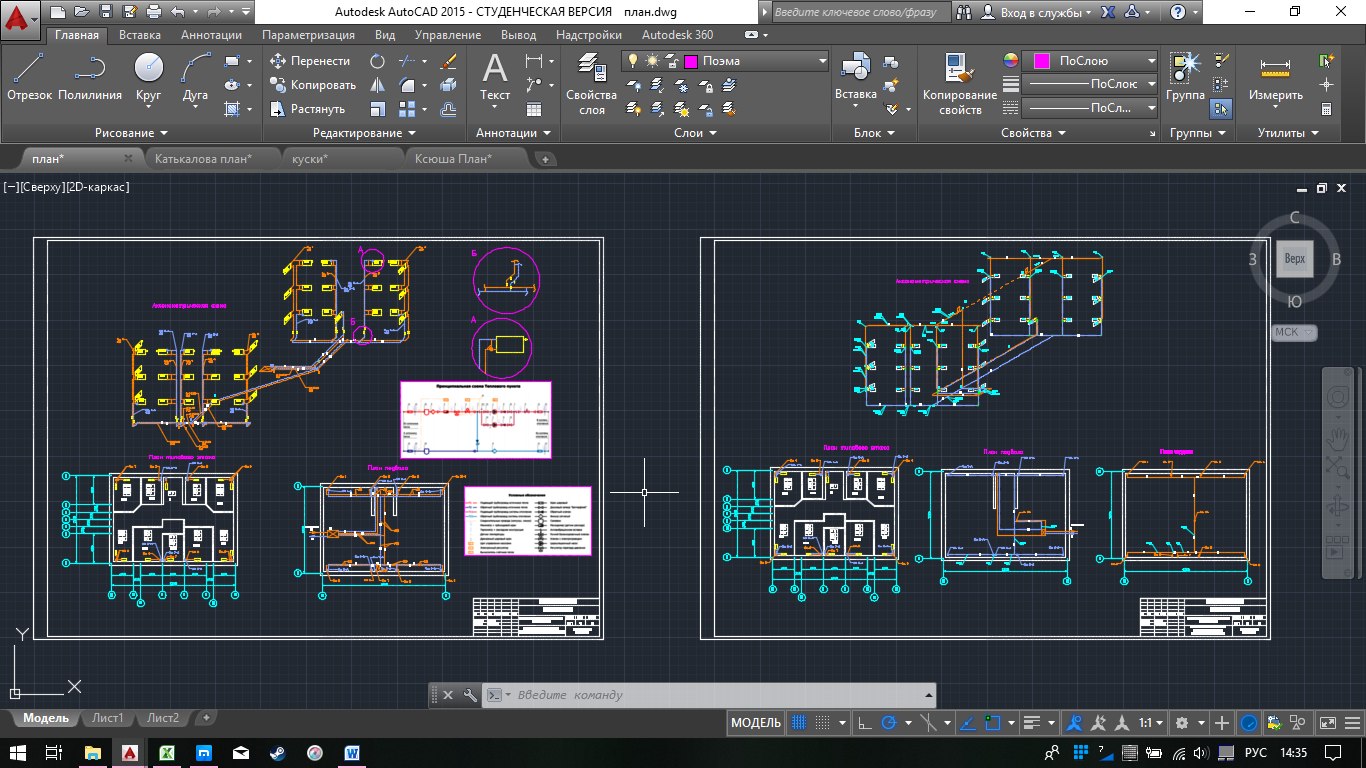Click the Erase tool icon
This screenshot has width=1366, height=768.
click(449, 61)
